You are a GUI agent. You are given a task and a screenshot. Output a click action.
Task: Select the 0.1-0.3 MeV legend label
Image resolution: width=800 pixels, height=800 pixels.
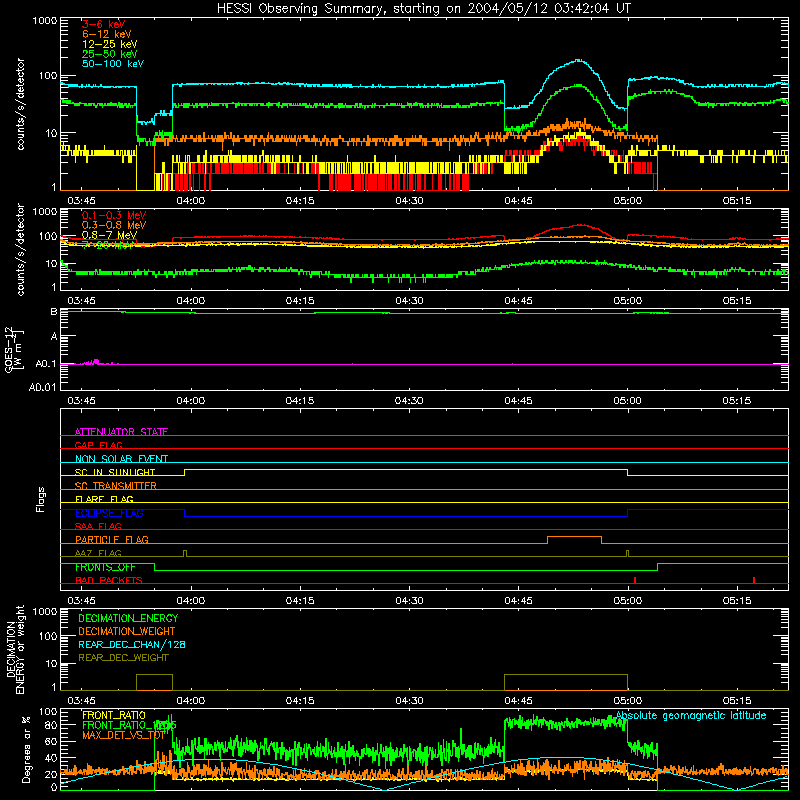(114, 215)
